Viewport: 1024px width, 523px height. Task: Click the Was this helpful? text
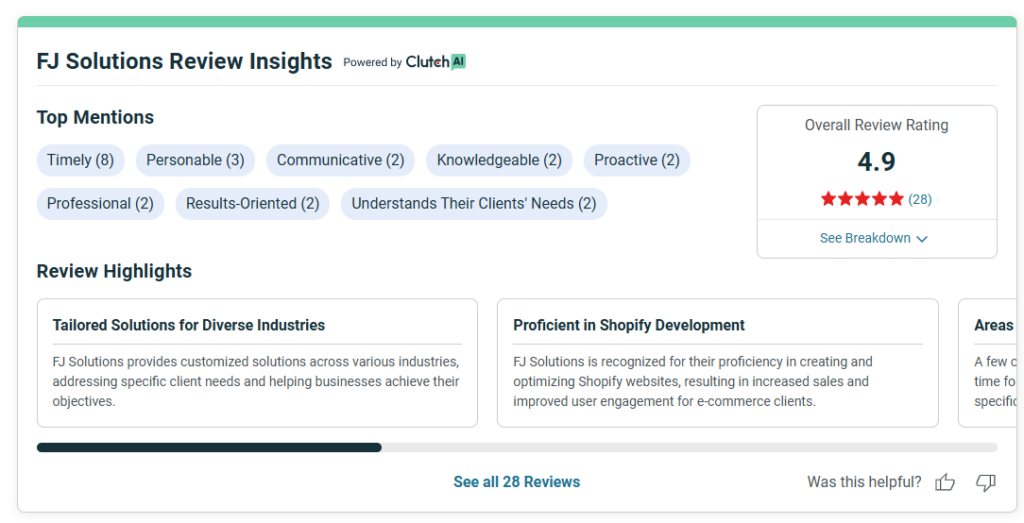864,482
